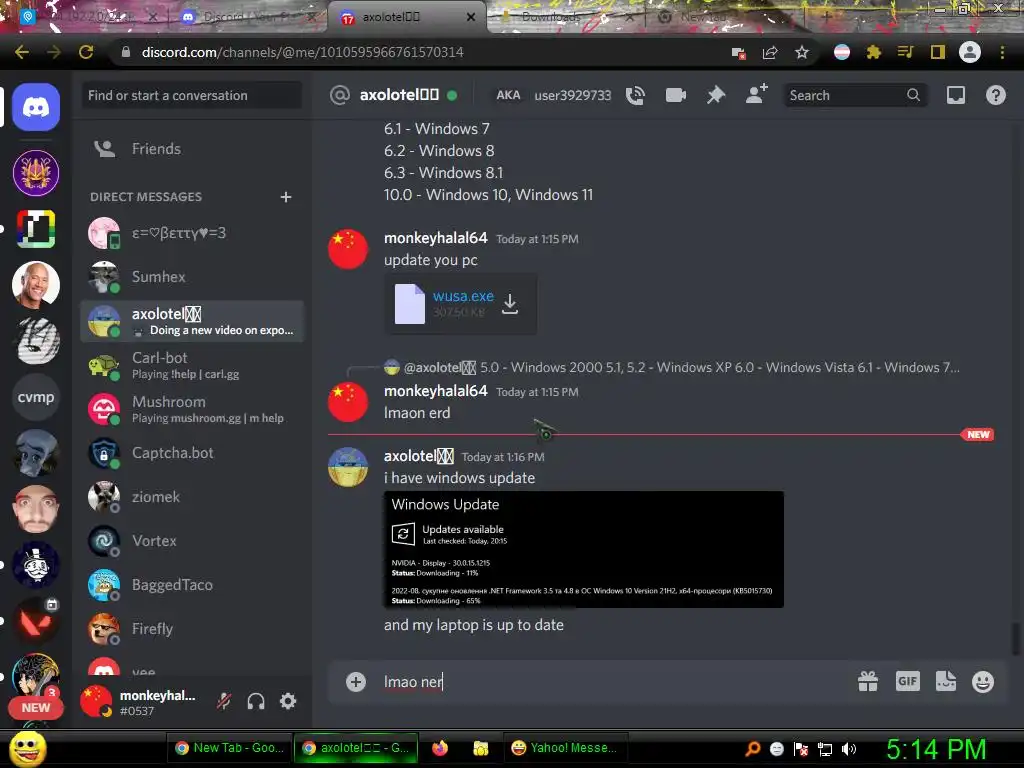Open the Friends page
Image resolution: width=1024 pixels, height=768 pixels.
point(192,149)
